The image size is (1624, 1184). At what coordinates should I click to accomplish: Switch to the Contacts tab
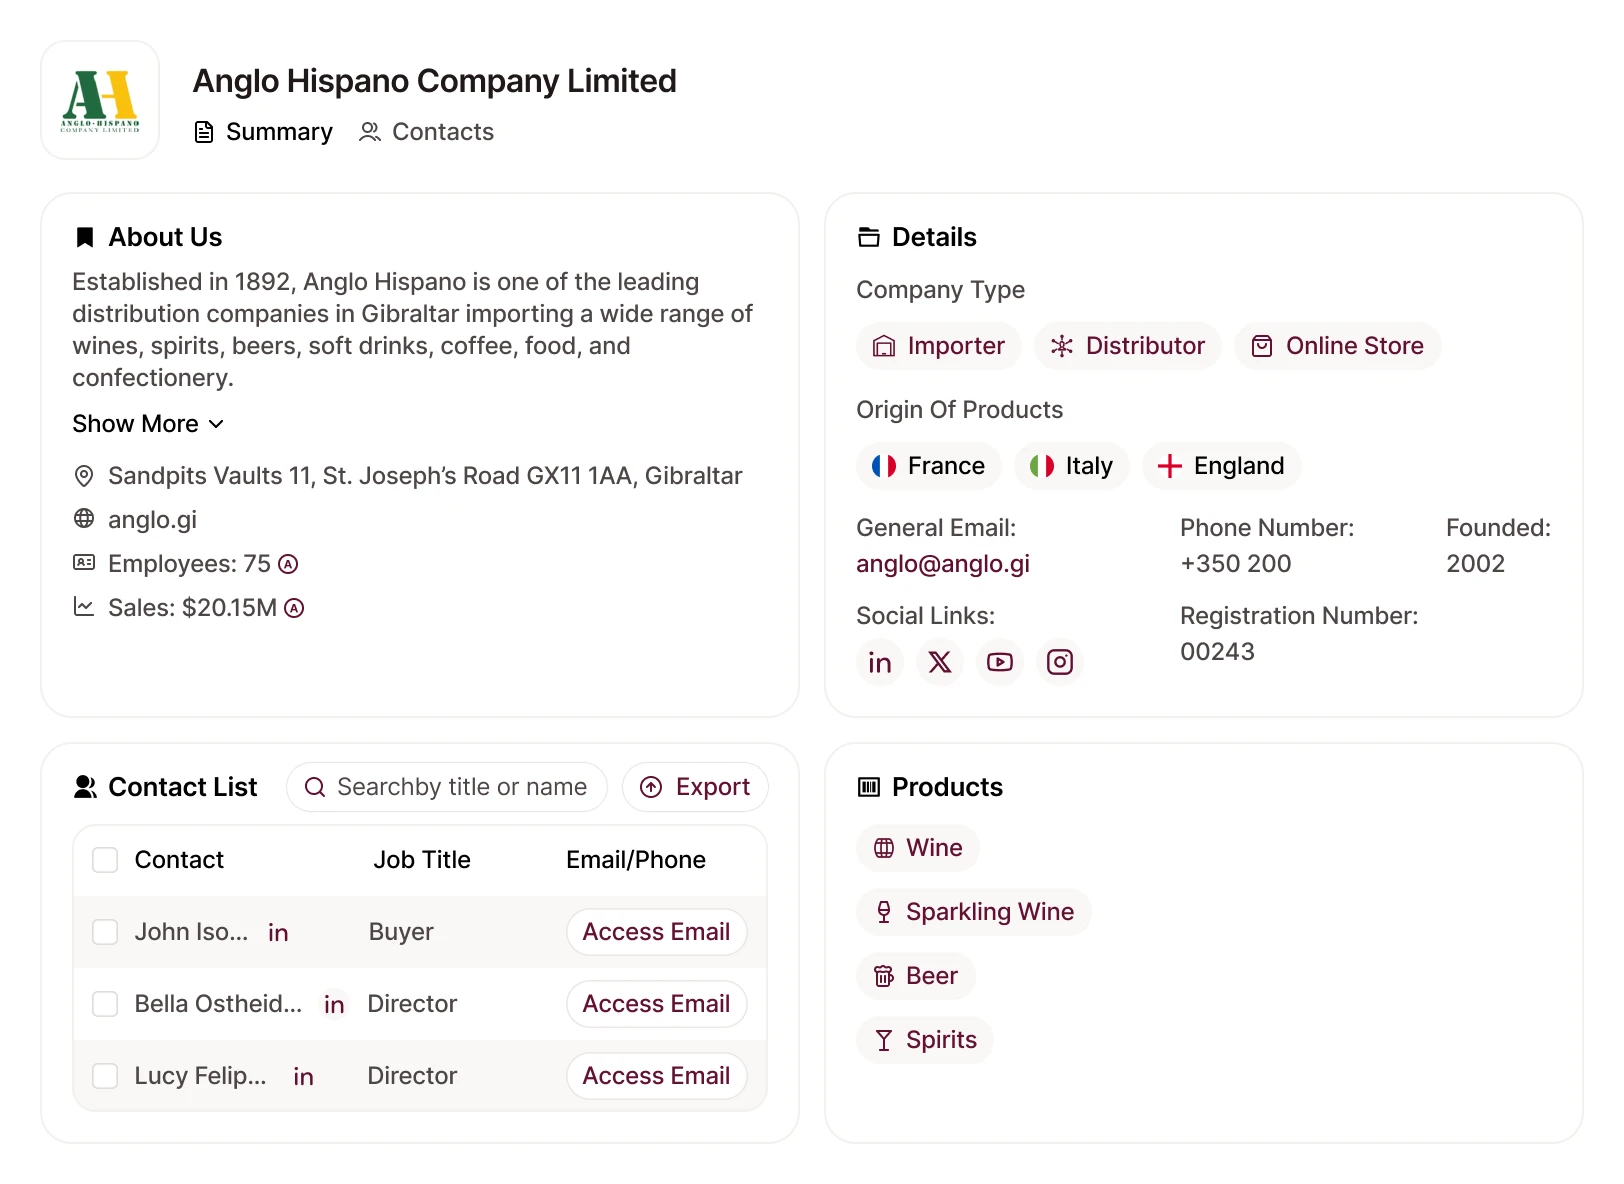pyautogui.click(x=426, y=132)
